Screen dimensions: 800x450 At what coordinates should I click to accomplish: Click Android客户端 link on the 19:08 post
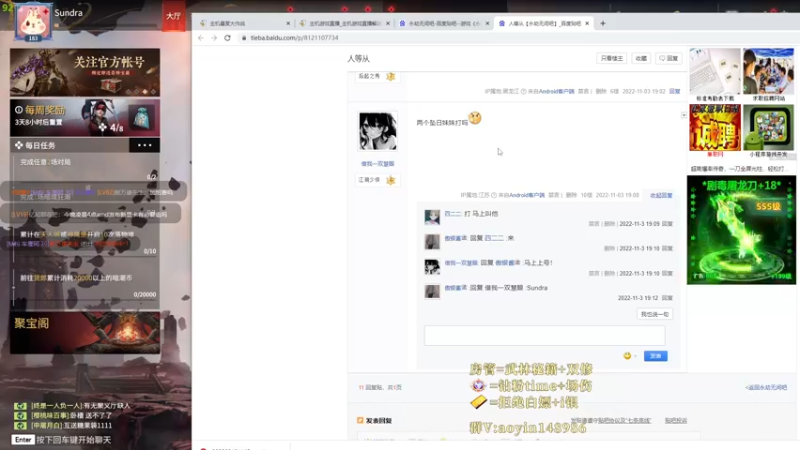click(527, 195)
